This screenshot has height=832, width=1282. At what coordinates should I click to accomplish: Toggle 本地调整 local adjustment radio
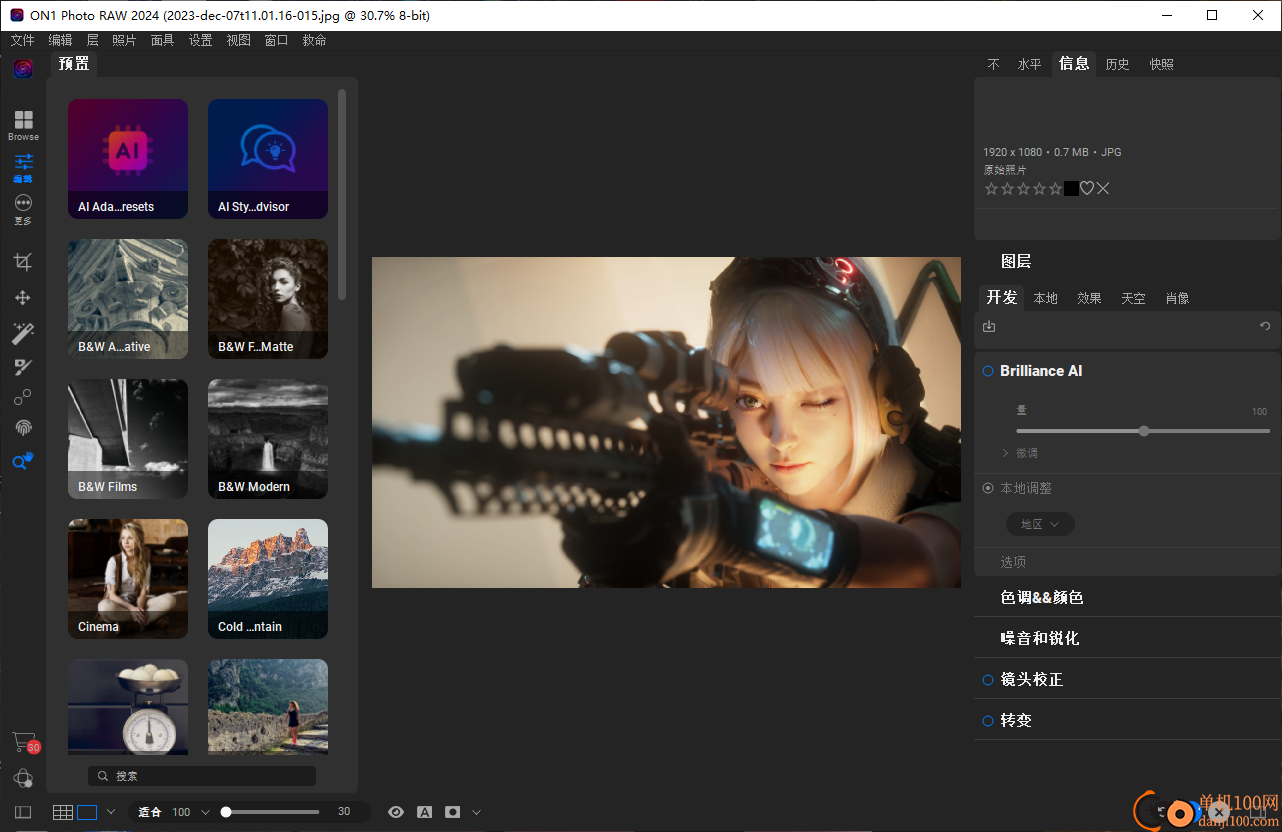tap(988, 488)
